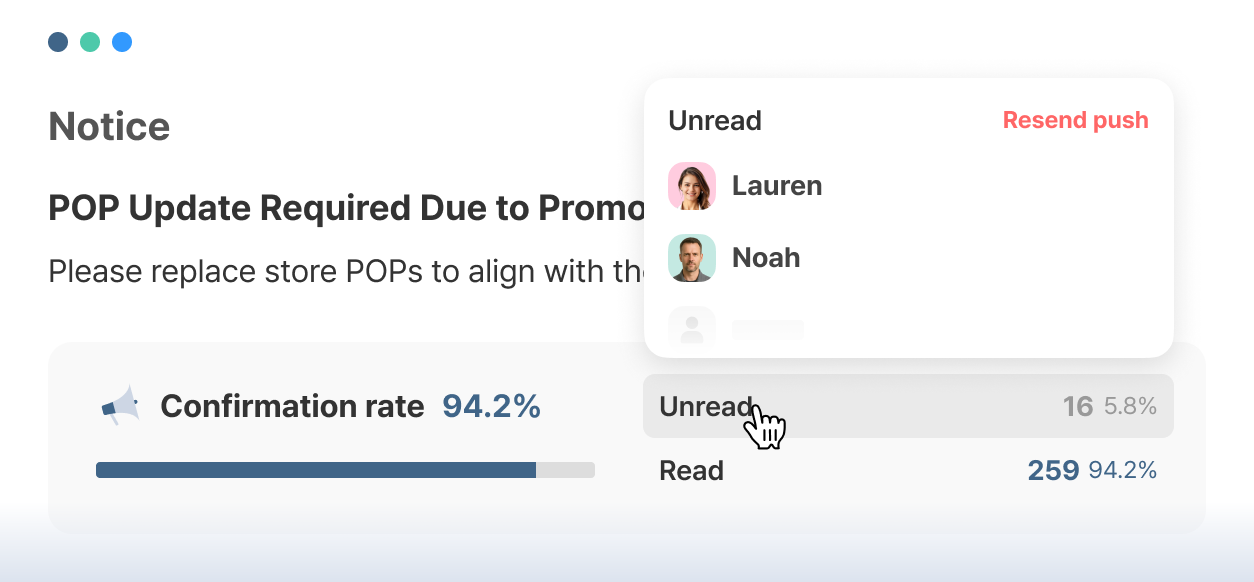This screenshot has height=582, width=1254.
Task: Open the Read row in stats
Action: [908, 470]
